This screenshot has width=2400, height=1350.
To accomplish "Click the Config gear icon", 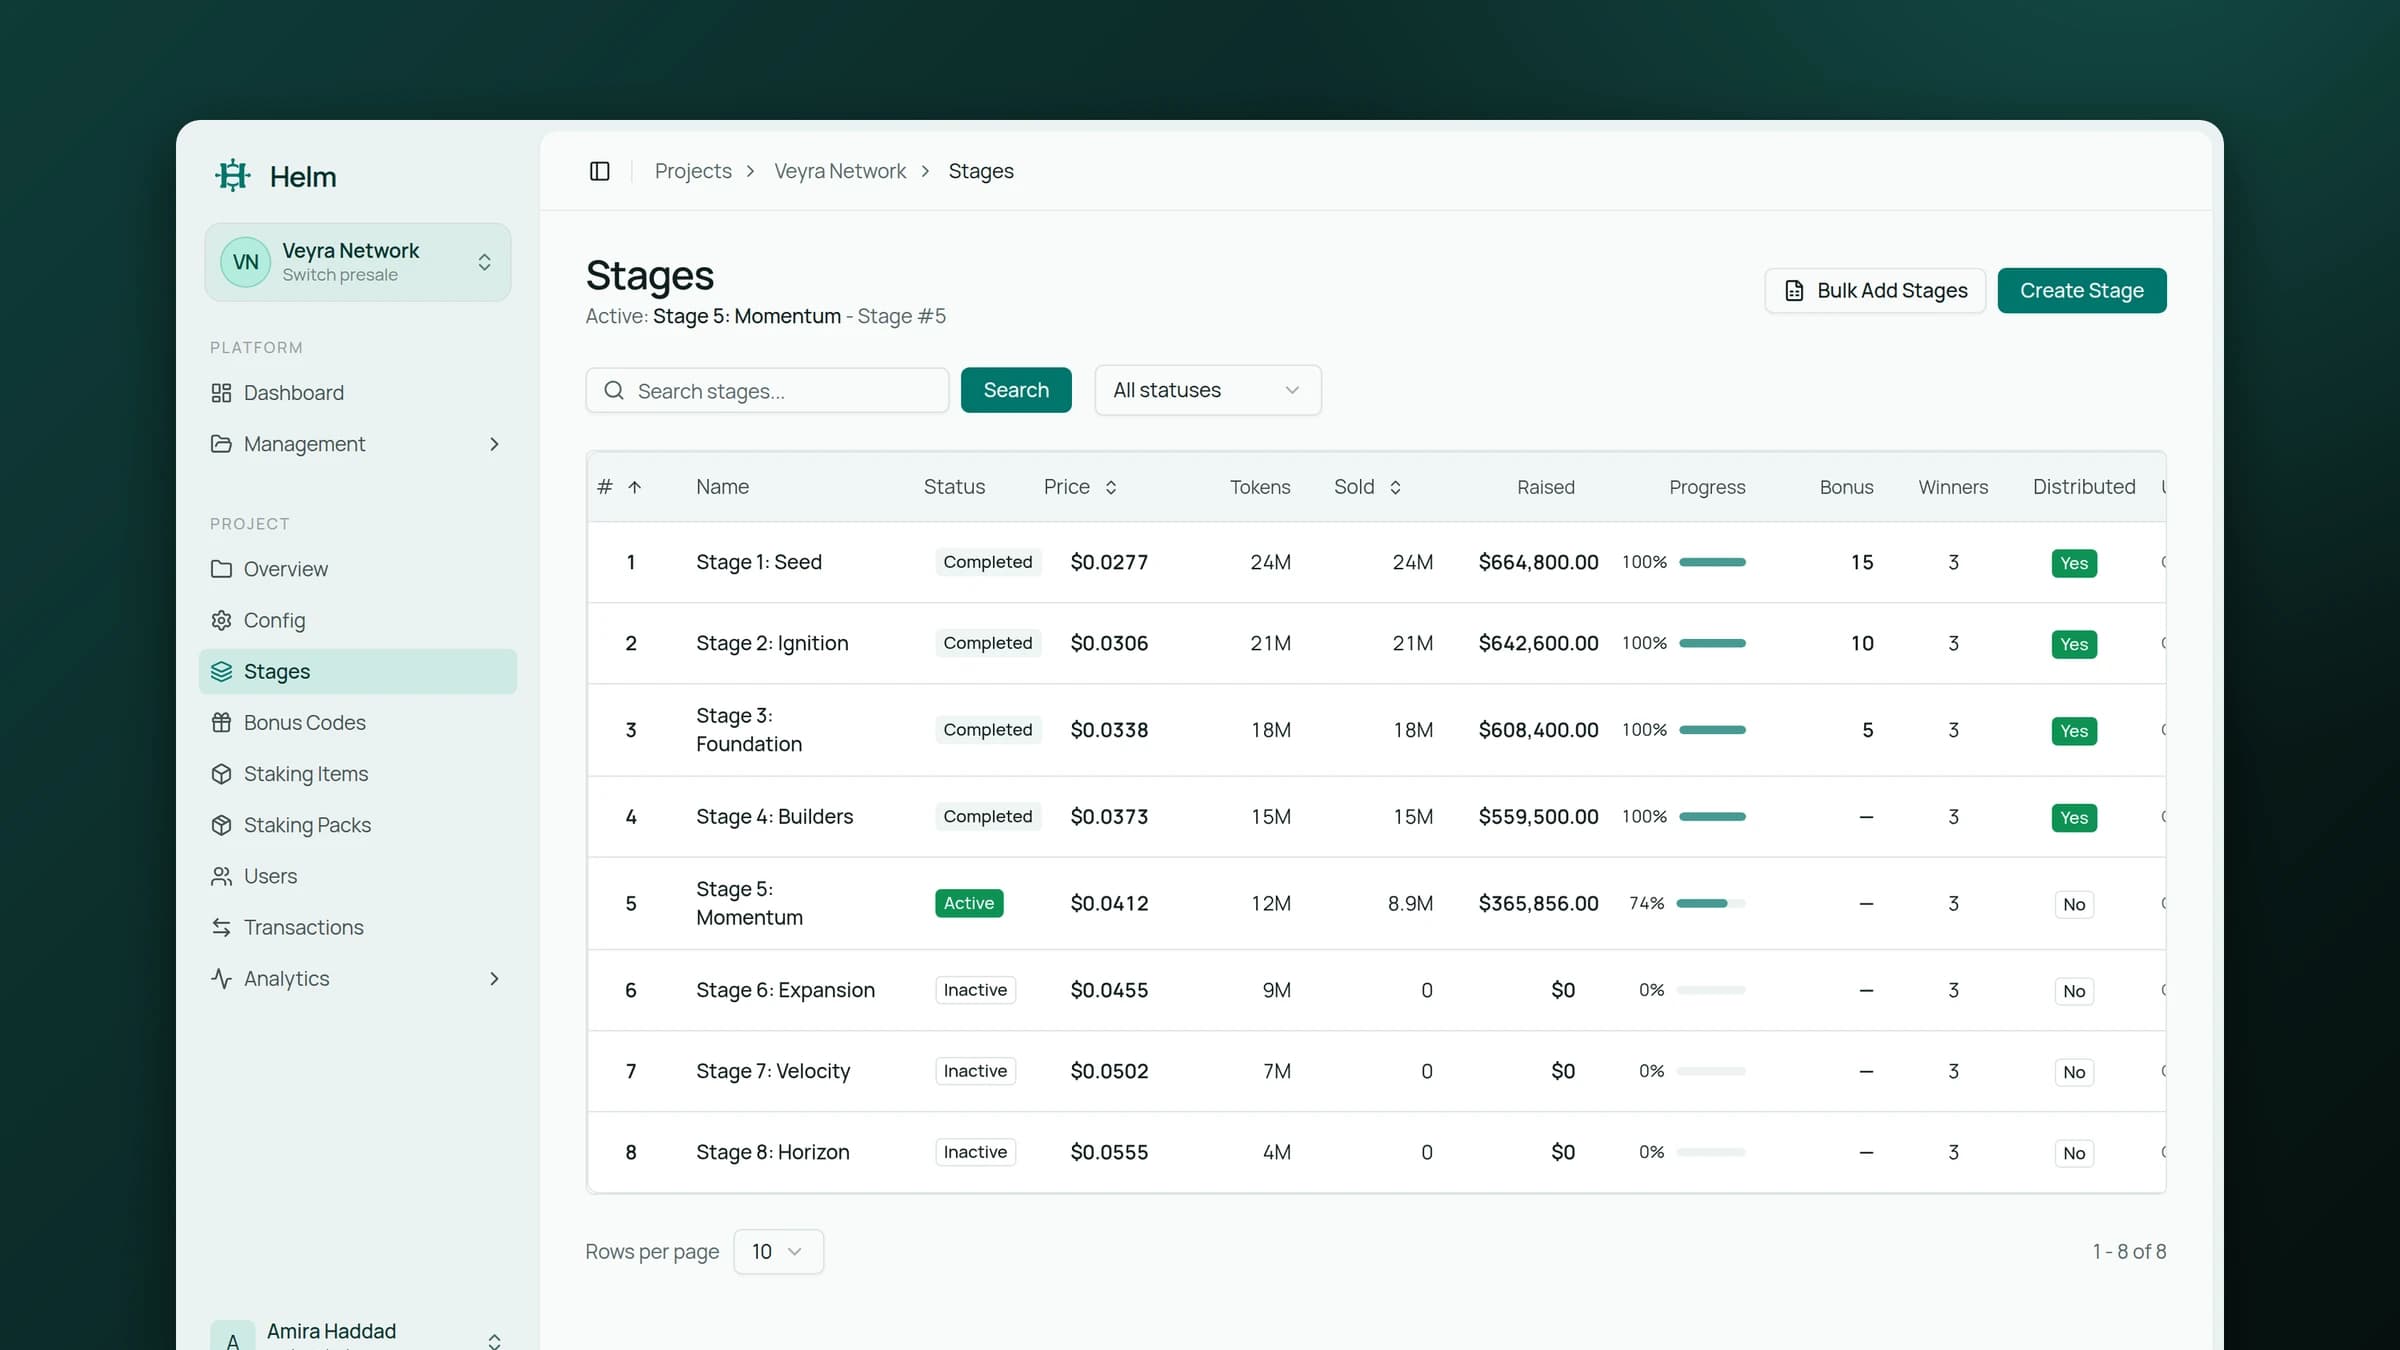I will [x=221, y=620].
